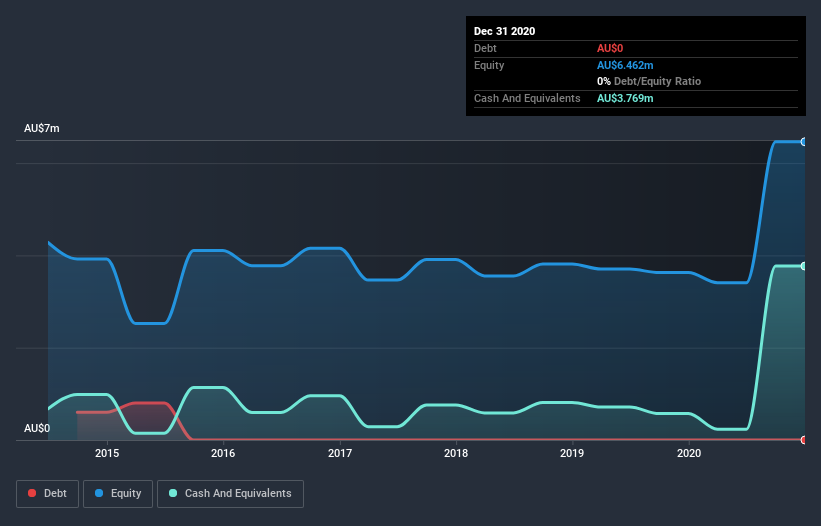Screen dimensions: 821x526
Task: Click the Dec 31 2020 tooltip date
Action: tap(504, 31)
